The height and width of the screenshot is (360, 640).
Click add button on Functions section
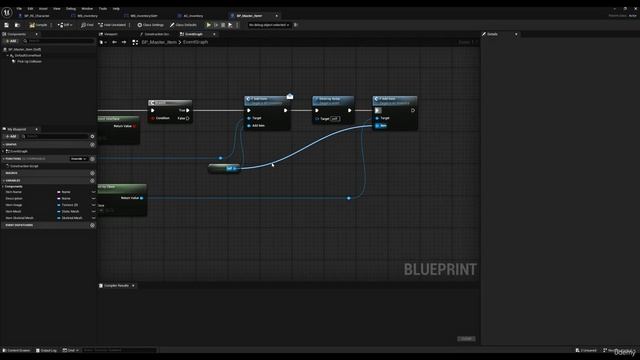click(92, 159)
